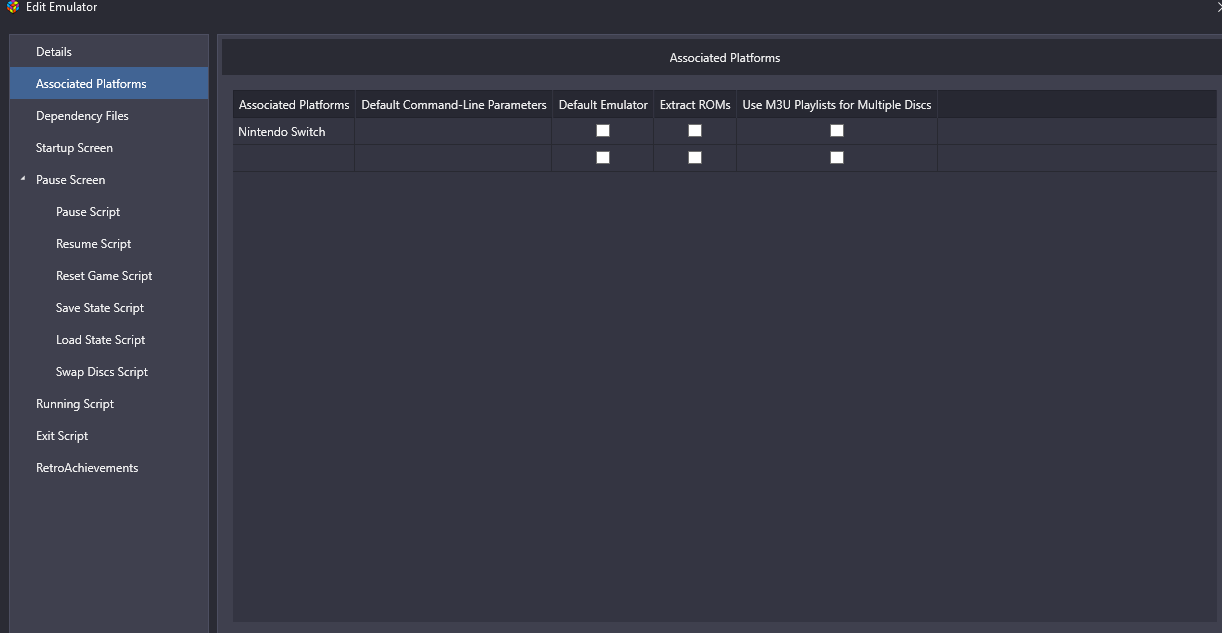Open the RetroAchievements section
The height and width of the screenshot is (633, 1222).
(x=87, y=468)
